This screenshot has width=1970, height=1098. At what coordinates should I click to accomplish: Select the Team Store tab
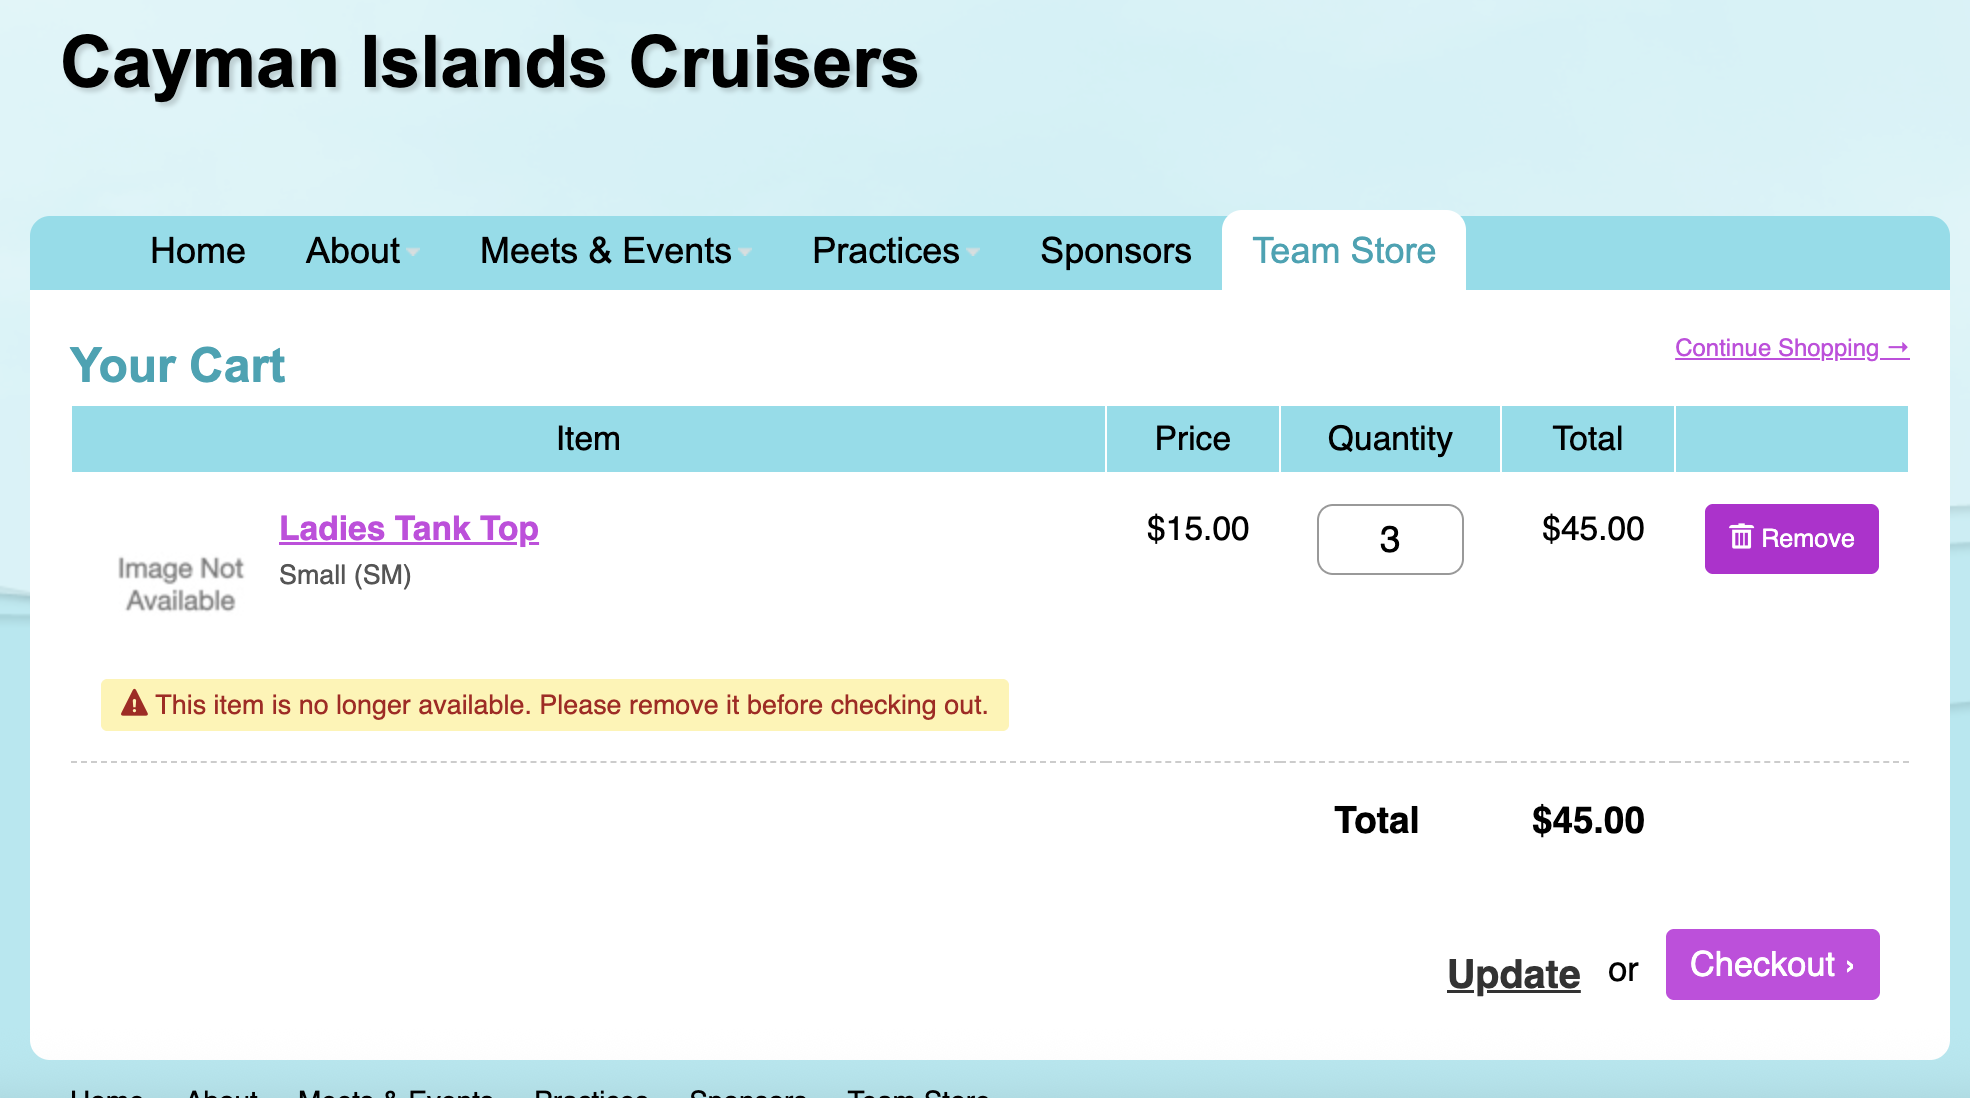(1343, 251)
